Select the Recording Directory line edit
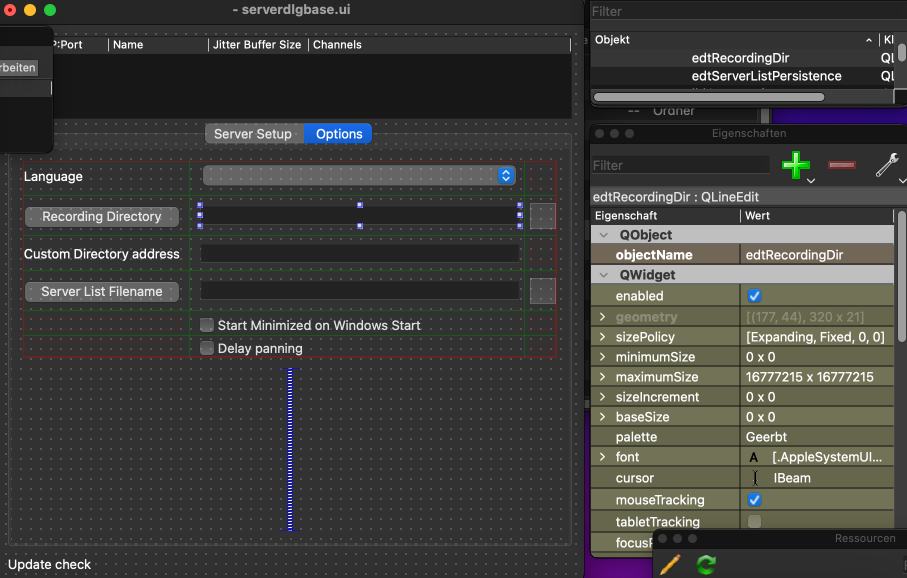This screenshot has width=907, height=578. coord(360,216)
